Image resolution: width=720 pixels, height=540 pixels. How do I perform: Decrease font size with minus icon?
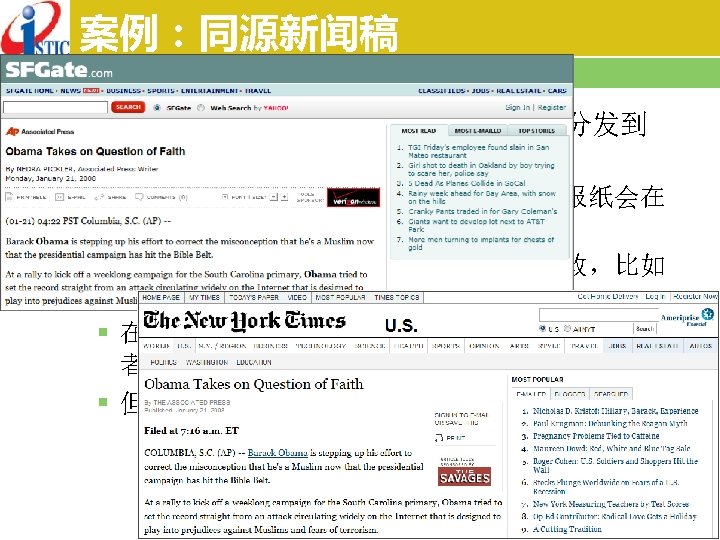274,197
